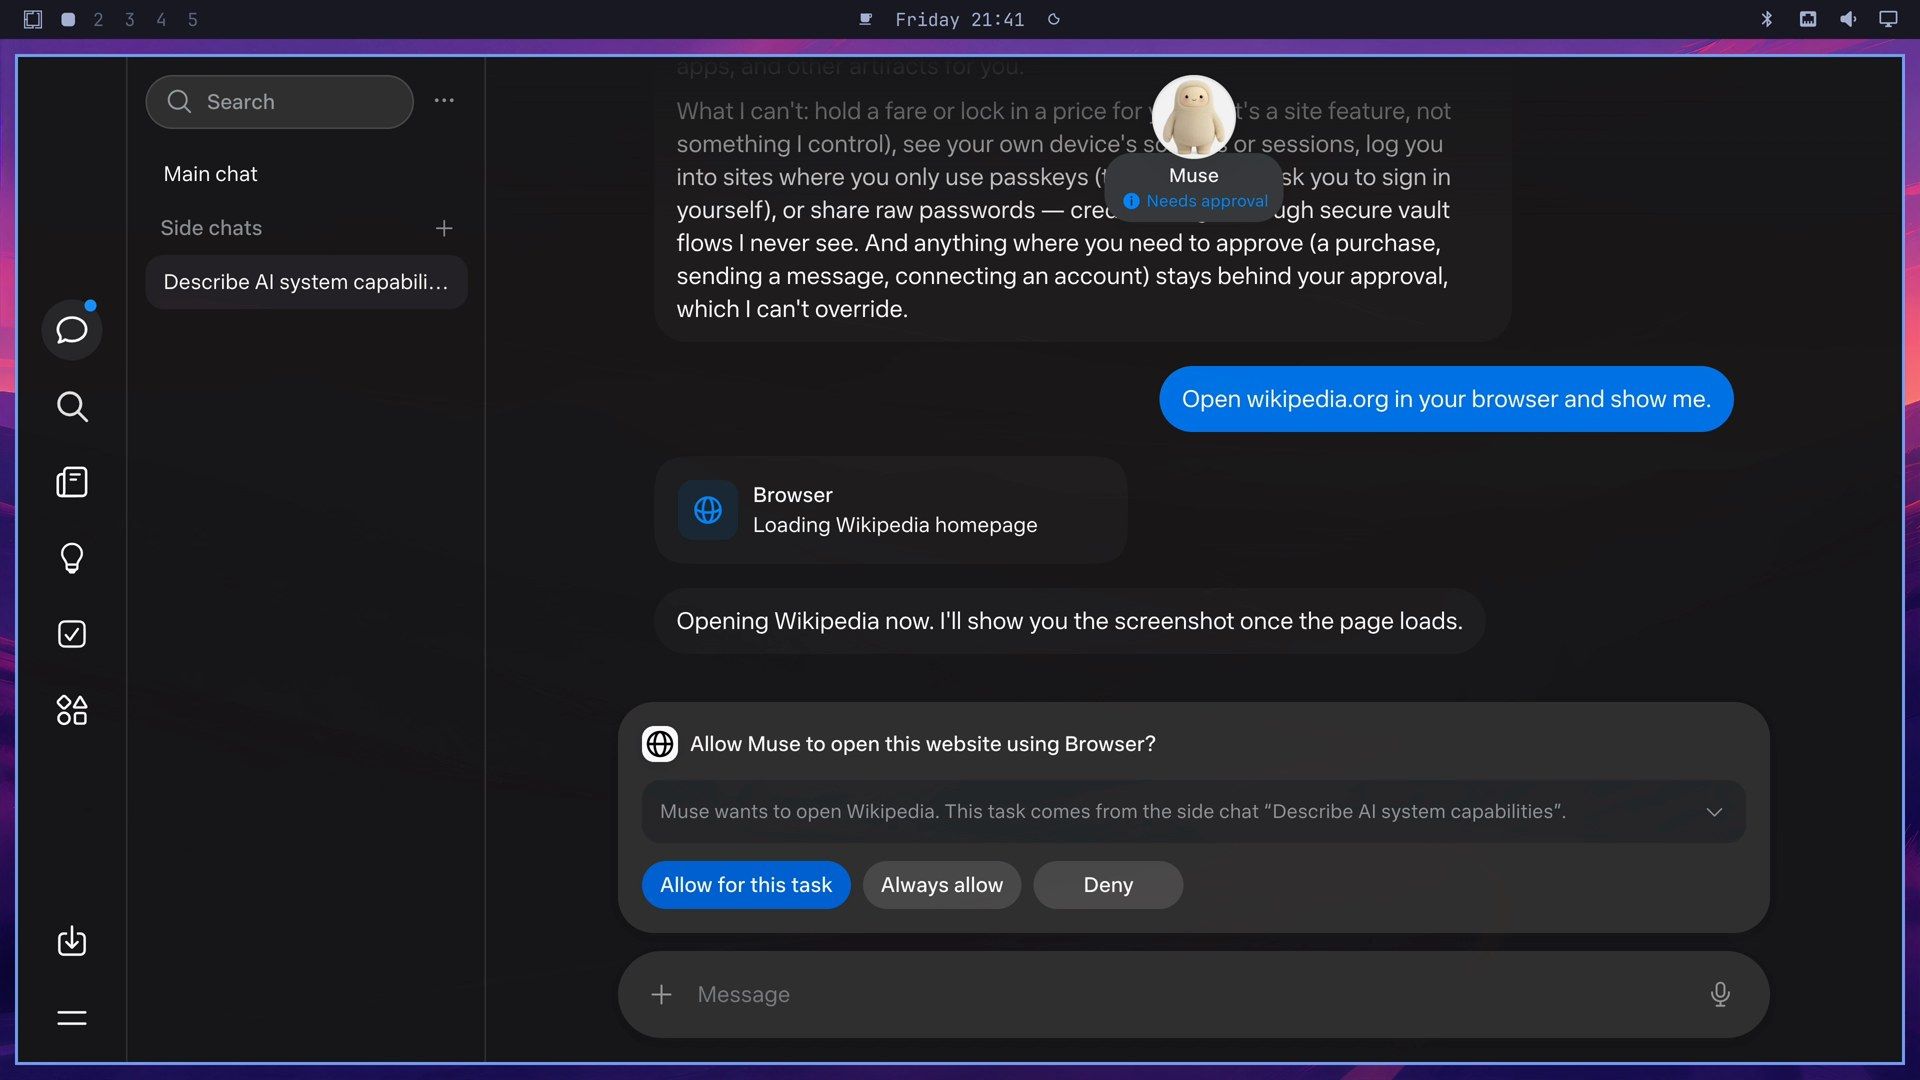The height and width of the screenshot is (1080, 1920).
Task: Click the layout icon at top-left corner
Action: coord(33,19)
